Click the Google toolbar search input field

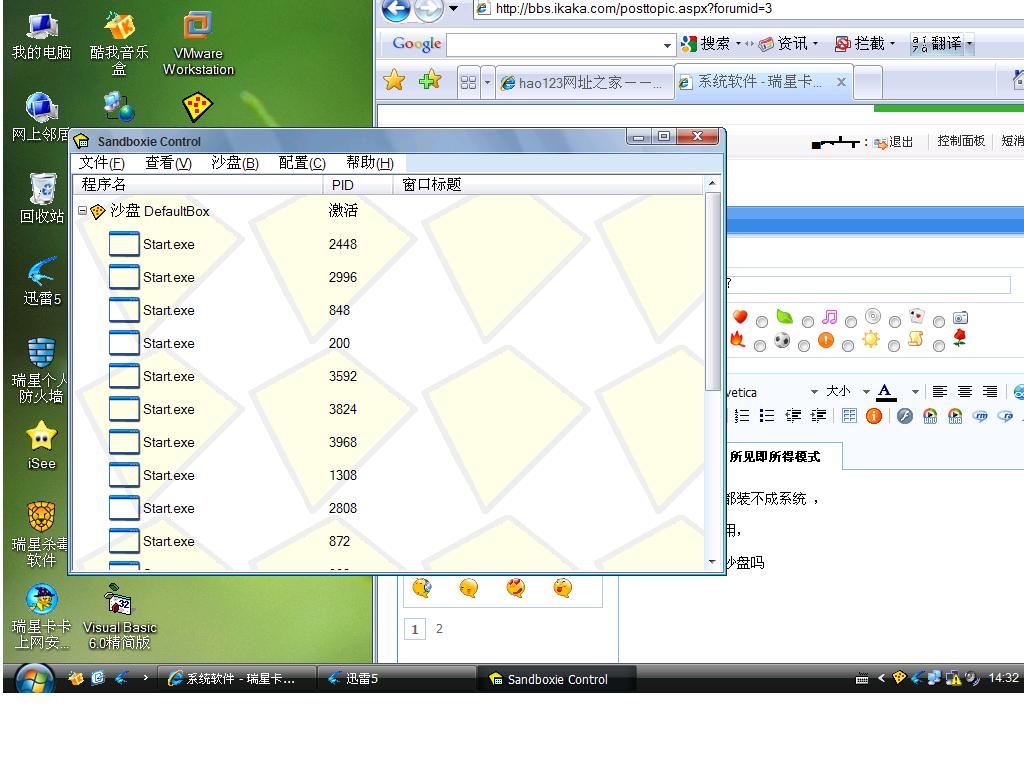tap(555, 45)
